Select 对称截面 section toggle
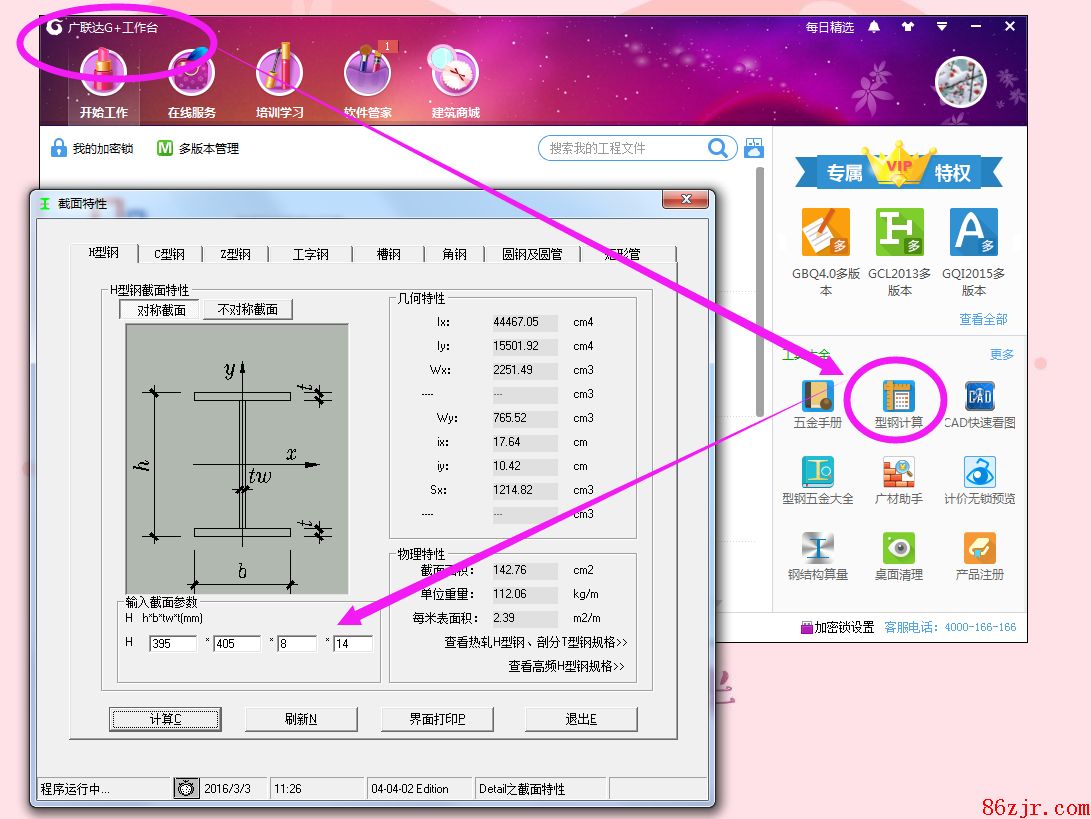The image size is (1091, 819). 161,310
